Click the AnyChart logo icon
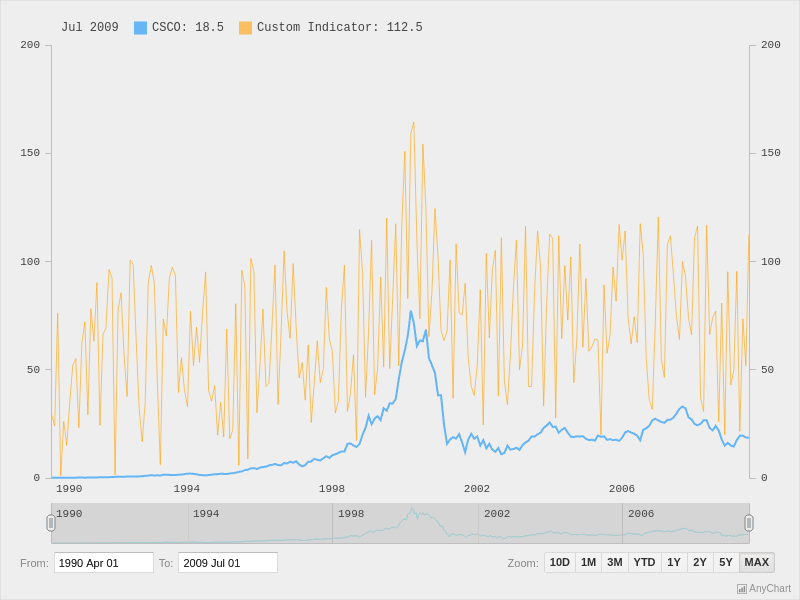 click(742, 589)
